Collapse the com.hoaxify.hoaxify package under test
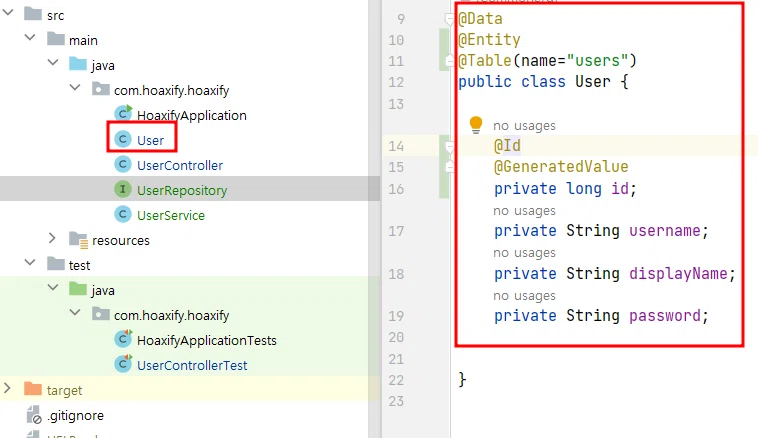This screenshot has width=758, height=438. coord(75,313)
